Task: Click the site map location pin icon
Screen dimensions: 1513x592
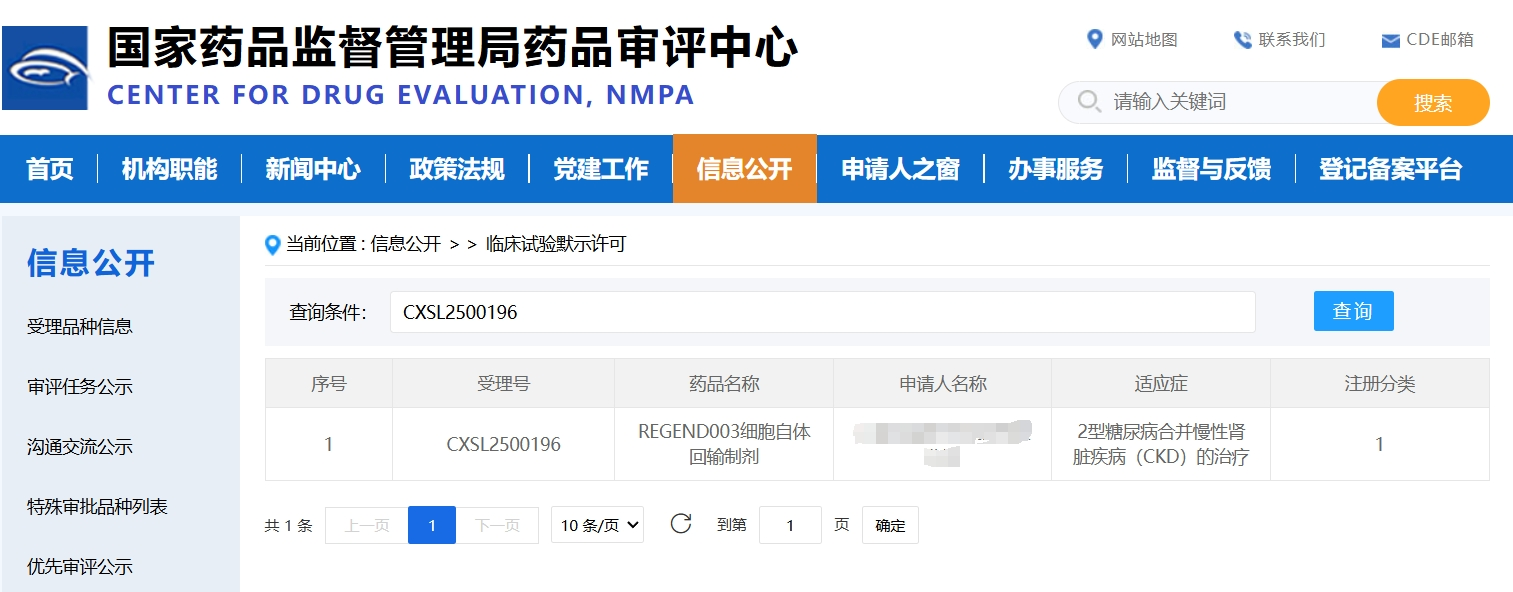Action: 1094,39
